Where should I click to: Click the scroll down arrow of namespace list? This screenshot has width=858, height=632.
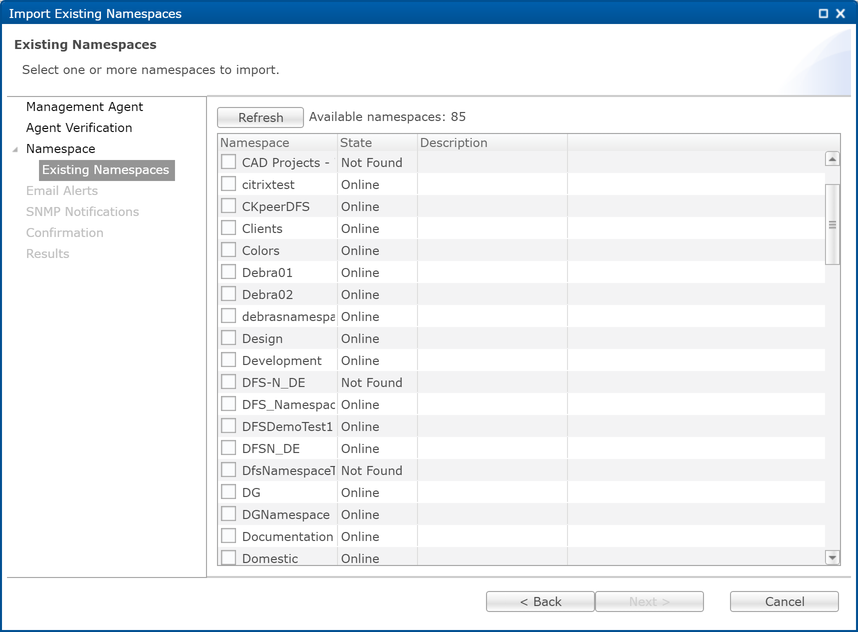832,558
